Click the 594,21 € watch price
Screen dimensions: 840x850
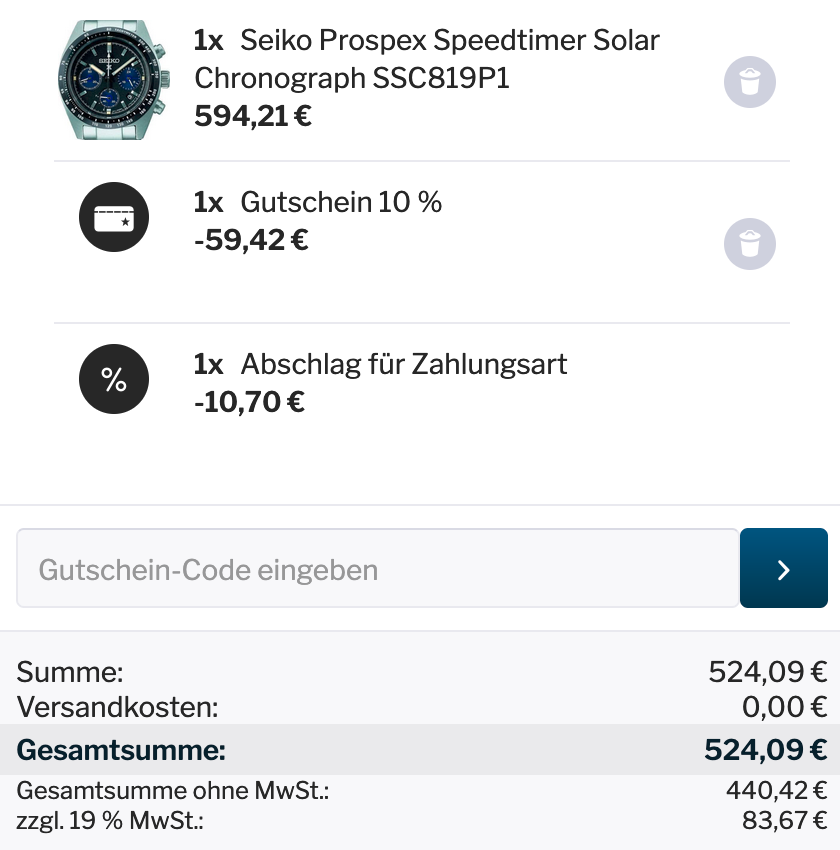pos(253,116)
